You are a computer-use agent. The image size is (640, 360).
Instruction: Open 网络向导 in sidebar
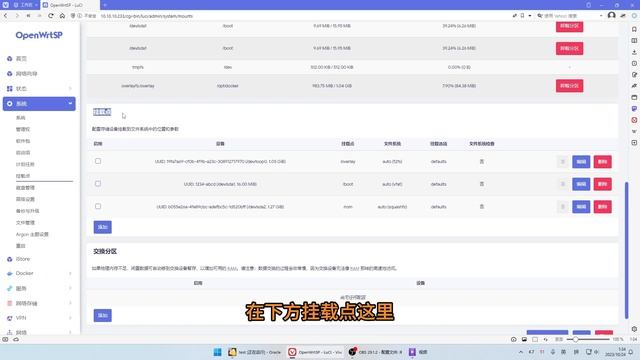tap(26, 73)
